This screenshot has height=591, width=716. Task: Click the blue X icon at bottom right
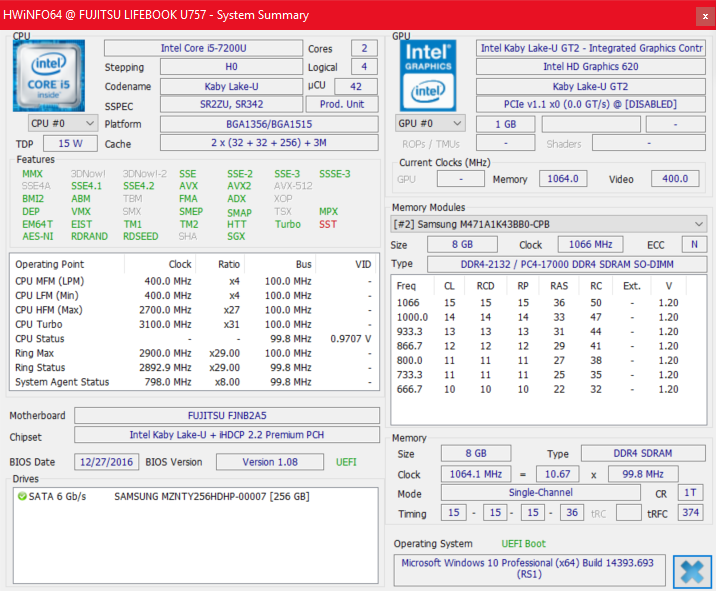[x=690, y=570]
